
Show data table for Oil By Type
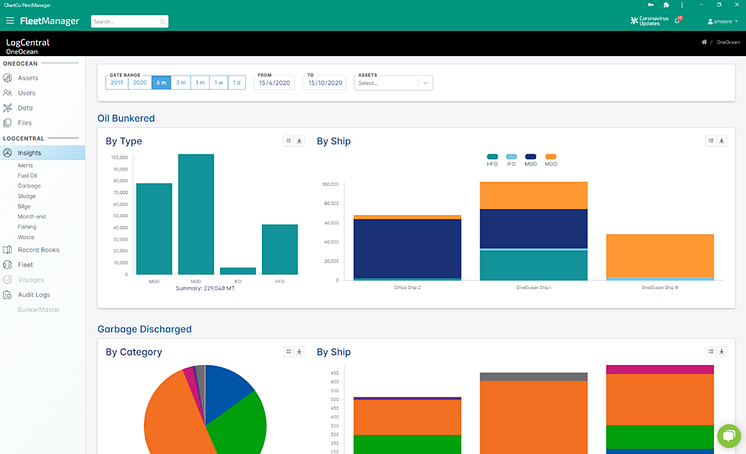tap(288, 140)
